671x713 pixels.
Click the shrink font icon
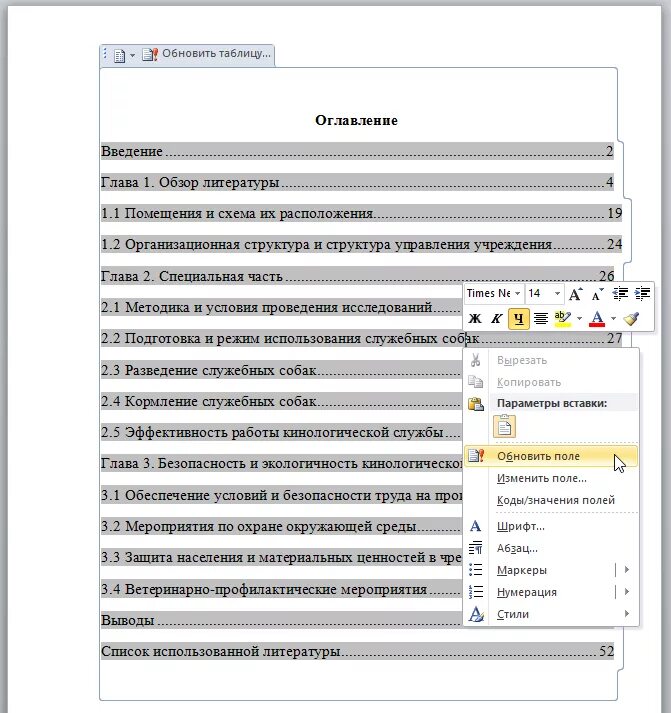[x=597, y=294]
